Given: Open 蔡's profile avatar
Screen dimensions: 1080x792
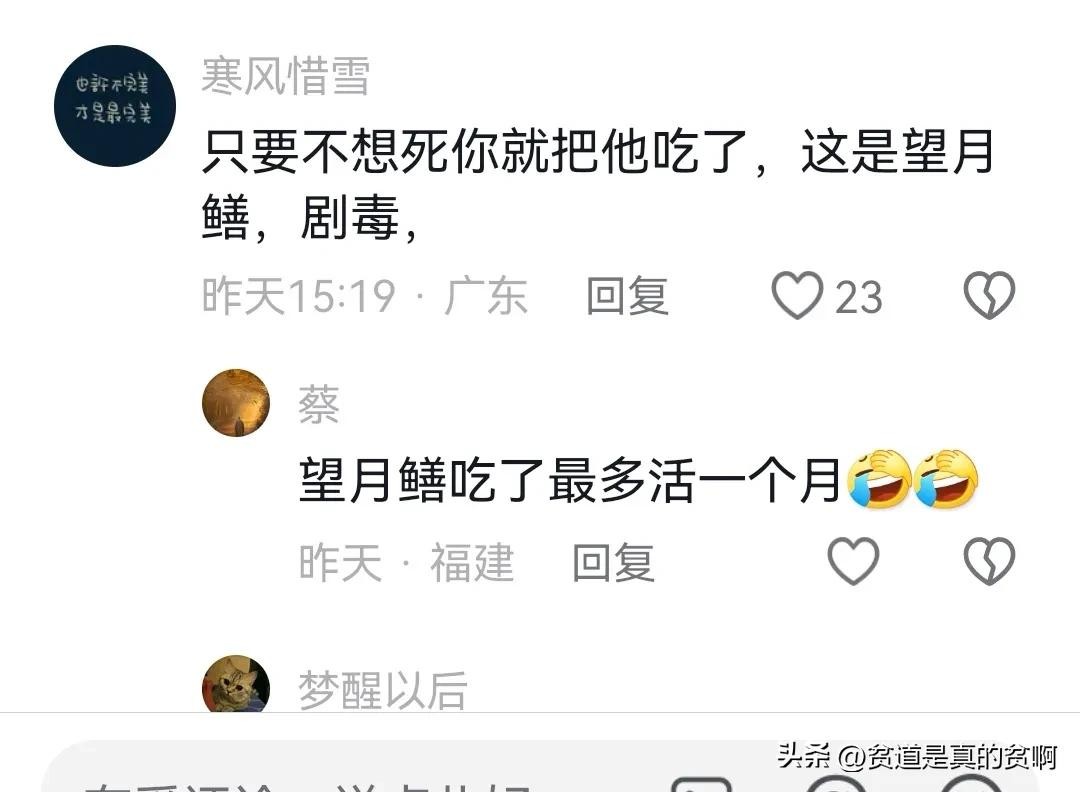Looking at the screenshot, I should point(236,403).
